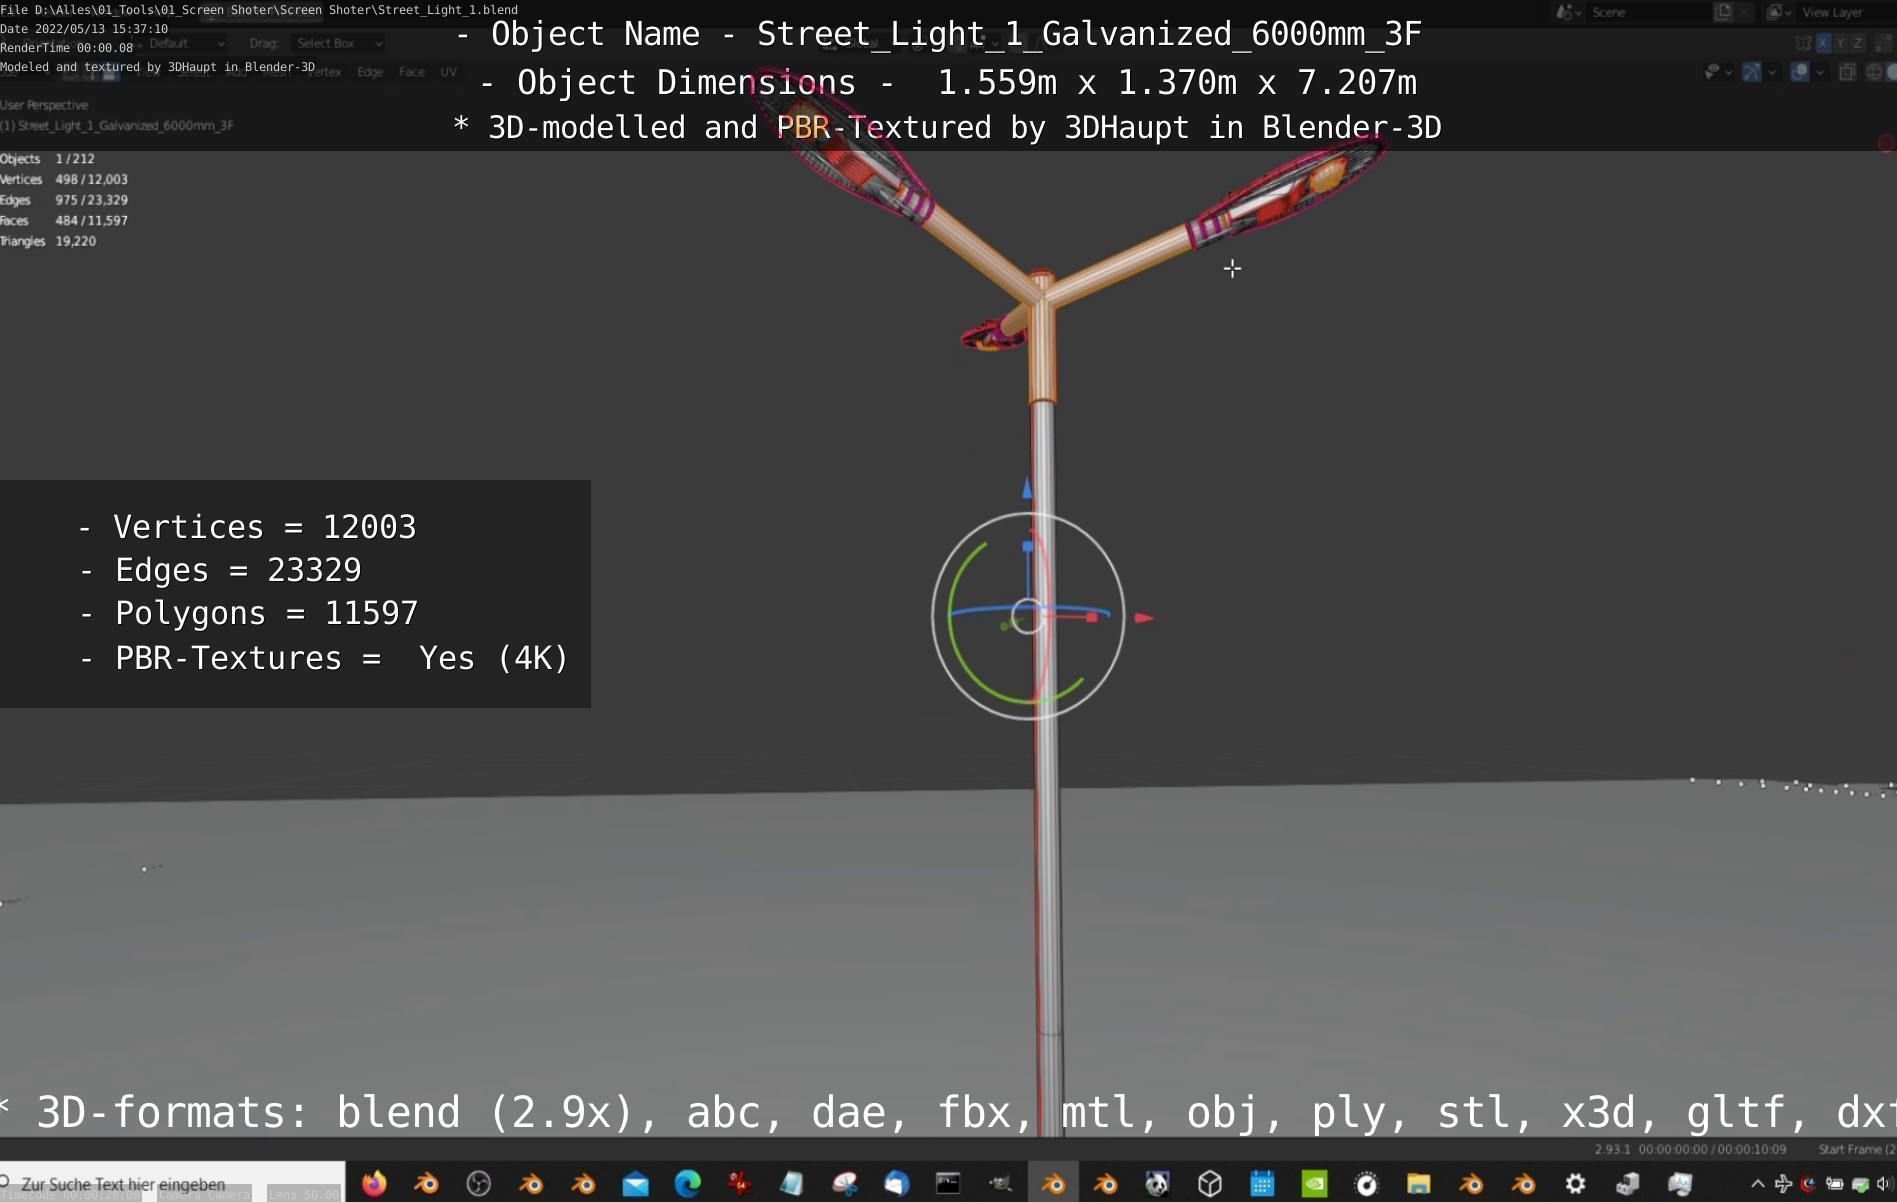Toggle mirror X axis button

(1823, 43)
